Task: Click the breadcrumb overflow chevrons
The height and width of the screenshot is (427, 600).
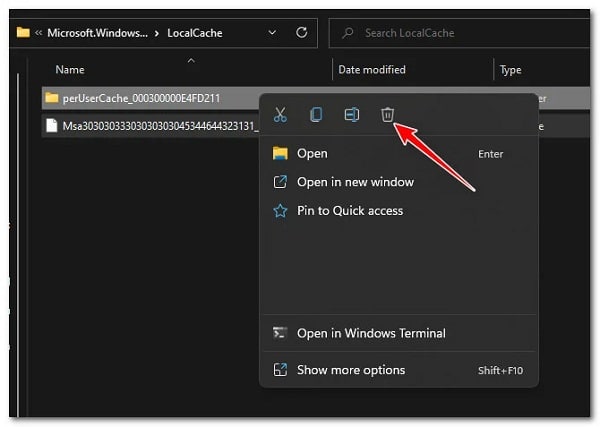Action: 37,33
